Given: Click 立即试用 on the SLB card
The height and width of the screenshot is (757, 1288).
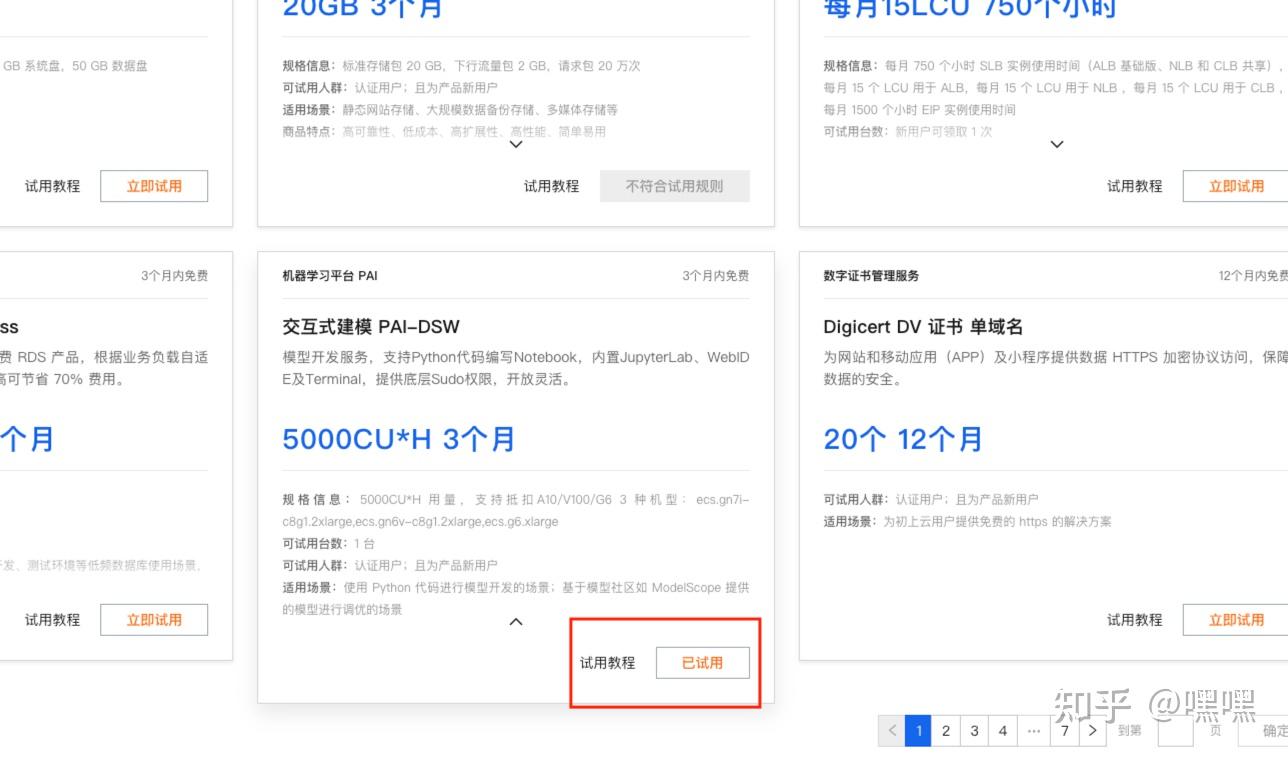Looking at the screenshot, I should pos(1237,185).
